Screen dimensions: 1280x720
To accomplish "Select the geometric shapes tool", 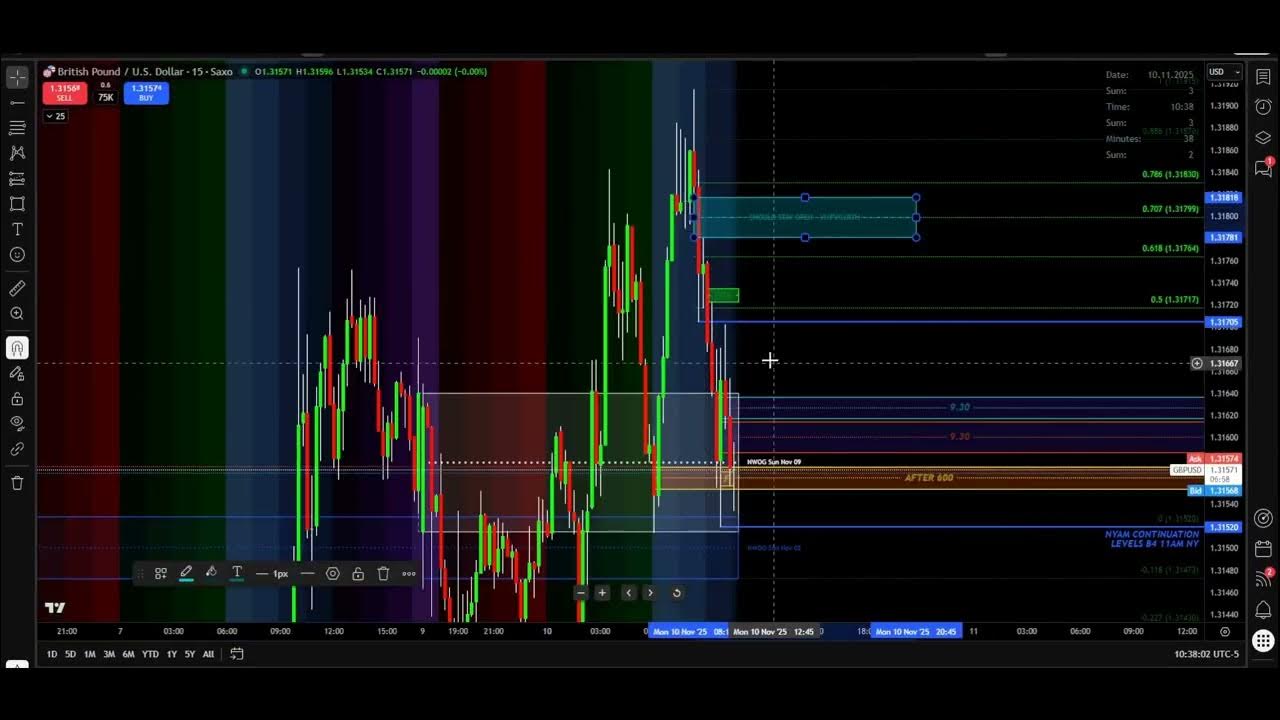I will (17, 204).
